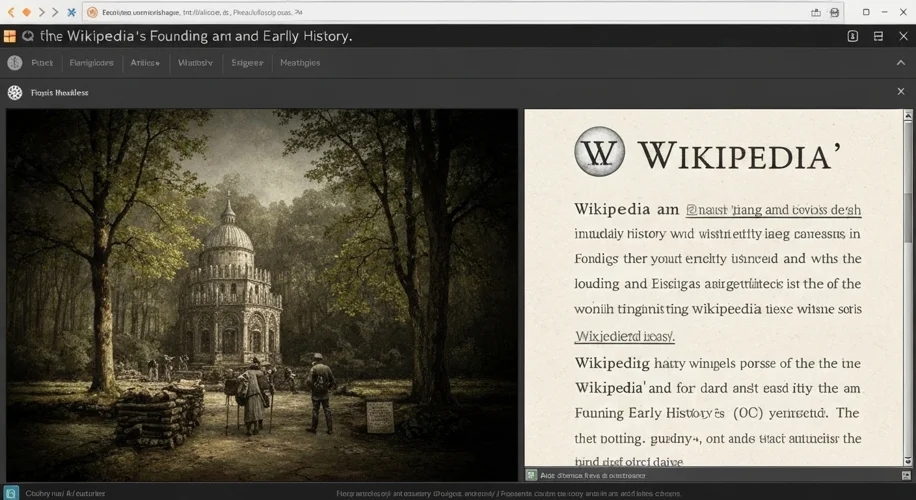Close the 'Fioyiis theakless' bar
Screen dimensions: 916x500
coord(901,91)
